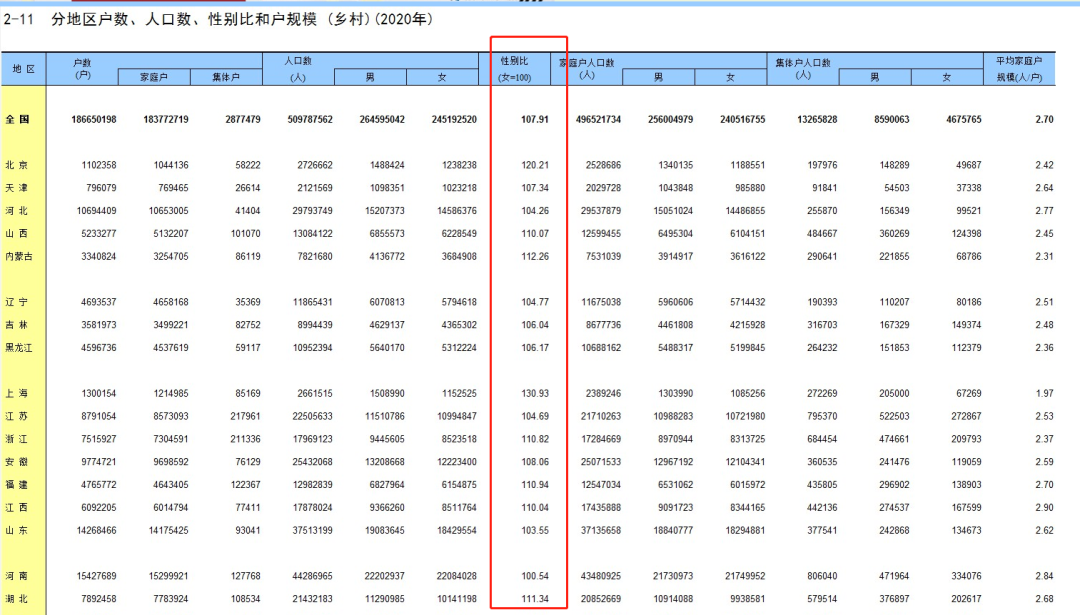The height and width of the screenshot is (615, 1080).
Task: Click Shanghai collective male value 205000
Action: [894, 393]
